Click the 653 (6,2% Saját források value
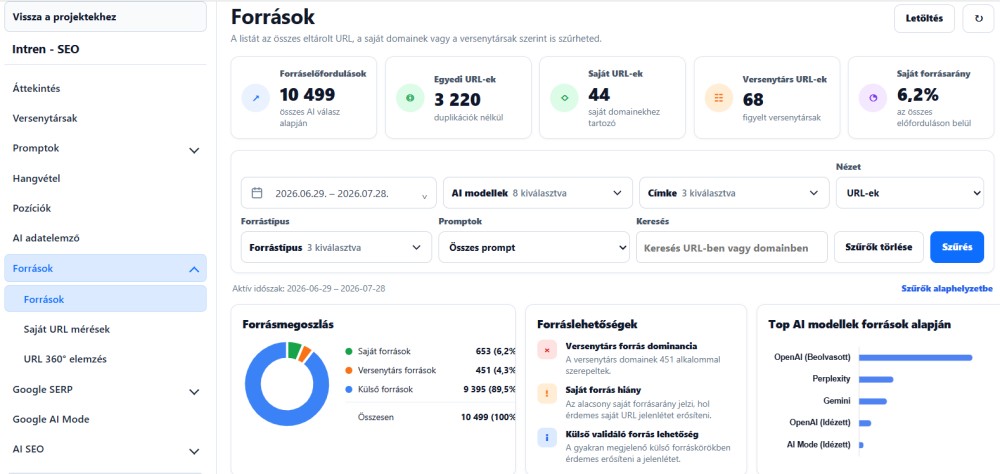Image resolution: width=1000 pixels, height=474 pixels. 495,352
